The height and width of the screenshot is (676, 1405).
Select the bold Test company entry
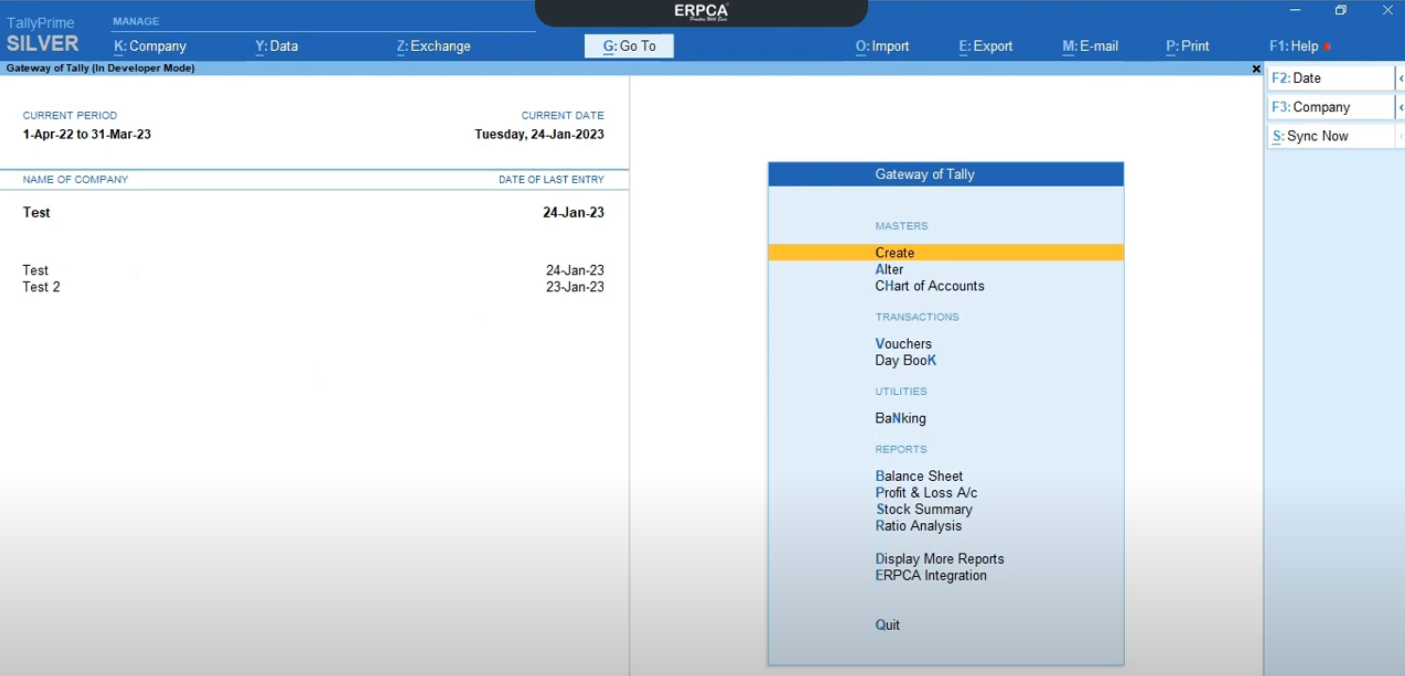coord(36,212)
